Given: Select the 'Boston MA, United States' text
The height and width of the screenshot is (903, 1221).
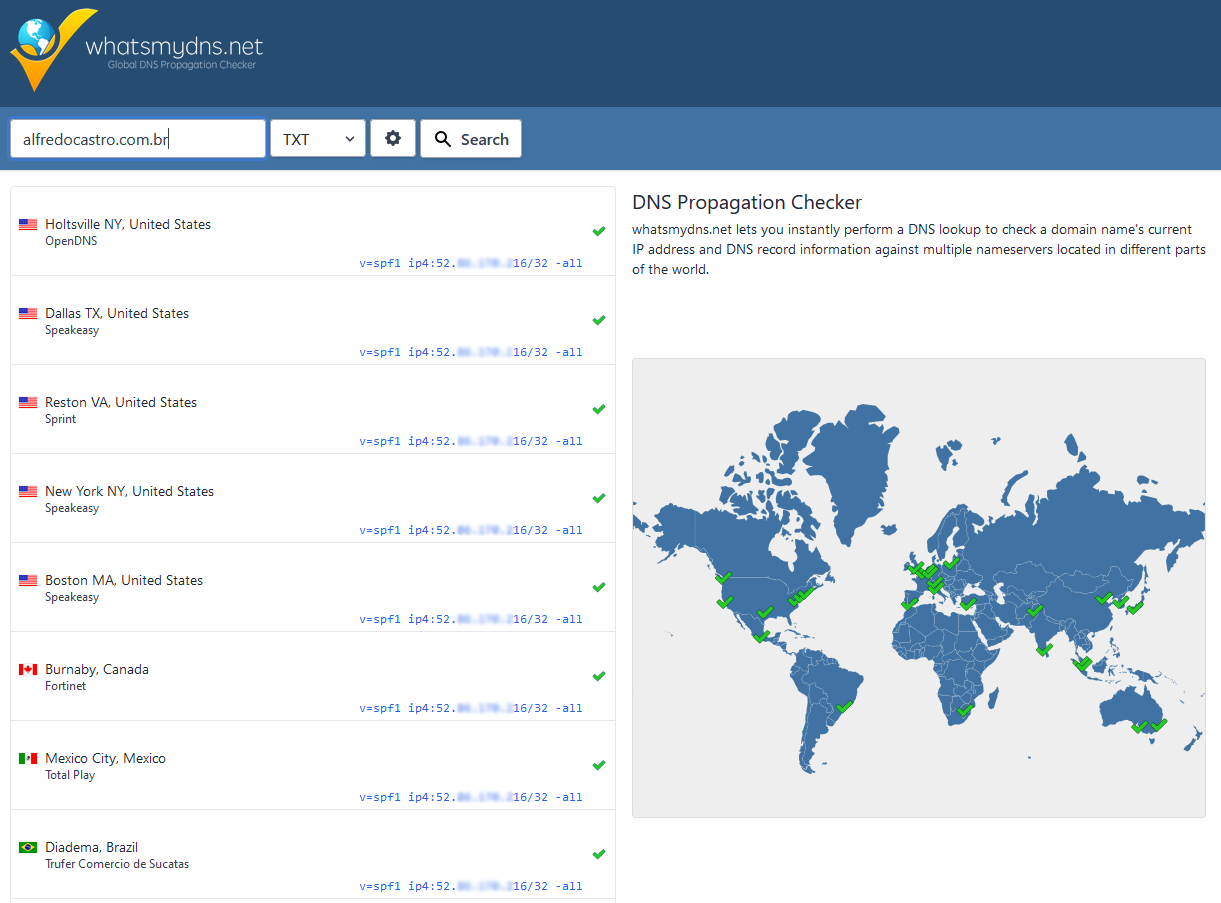Looking at the screenshot, I should [124, 581].
